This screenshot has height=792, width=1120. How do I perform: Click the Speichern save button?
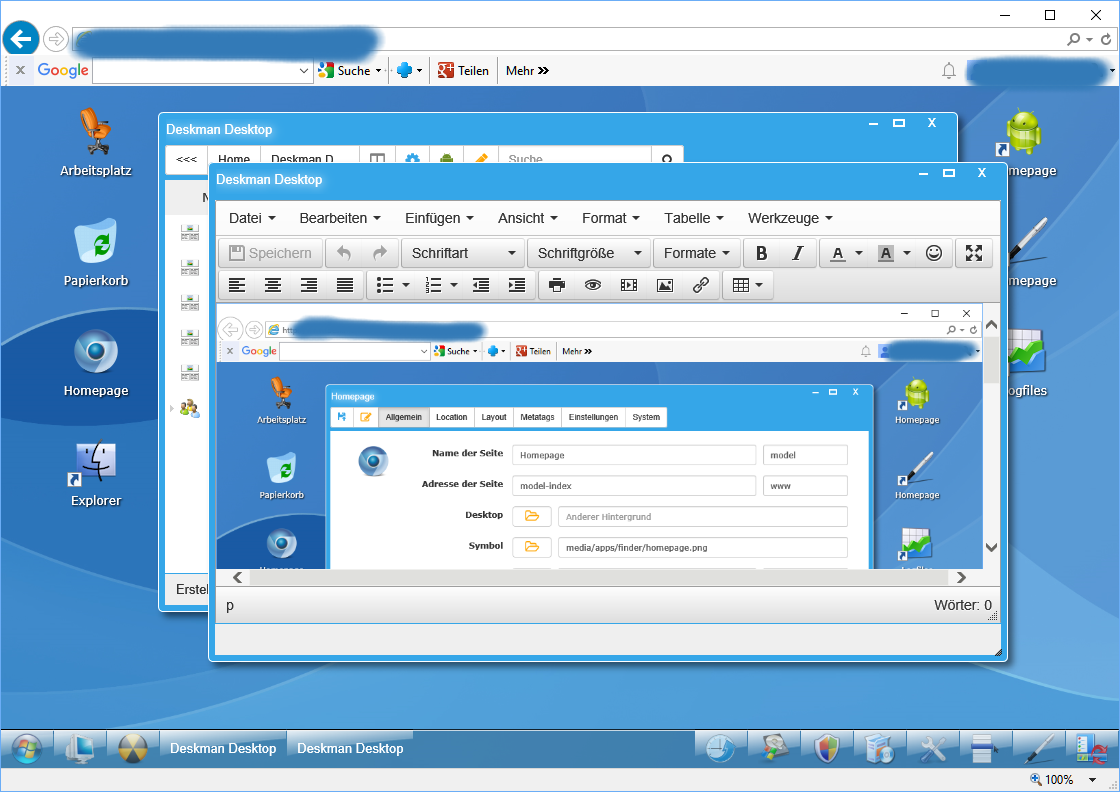(x=270, y=253)
